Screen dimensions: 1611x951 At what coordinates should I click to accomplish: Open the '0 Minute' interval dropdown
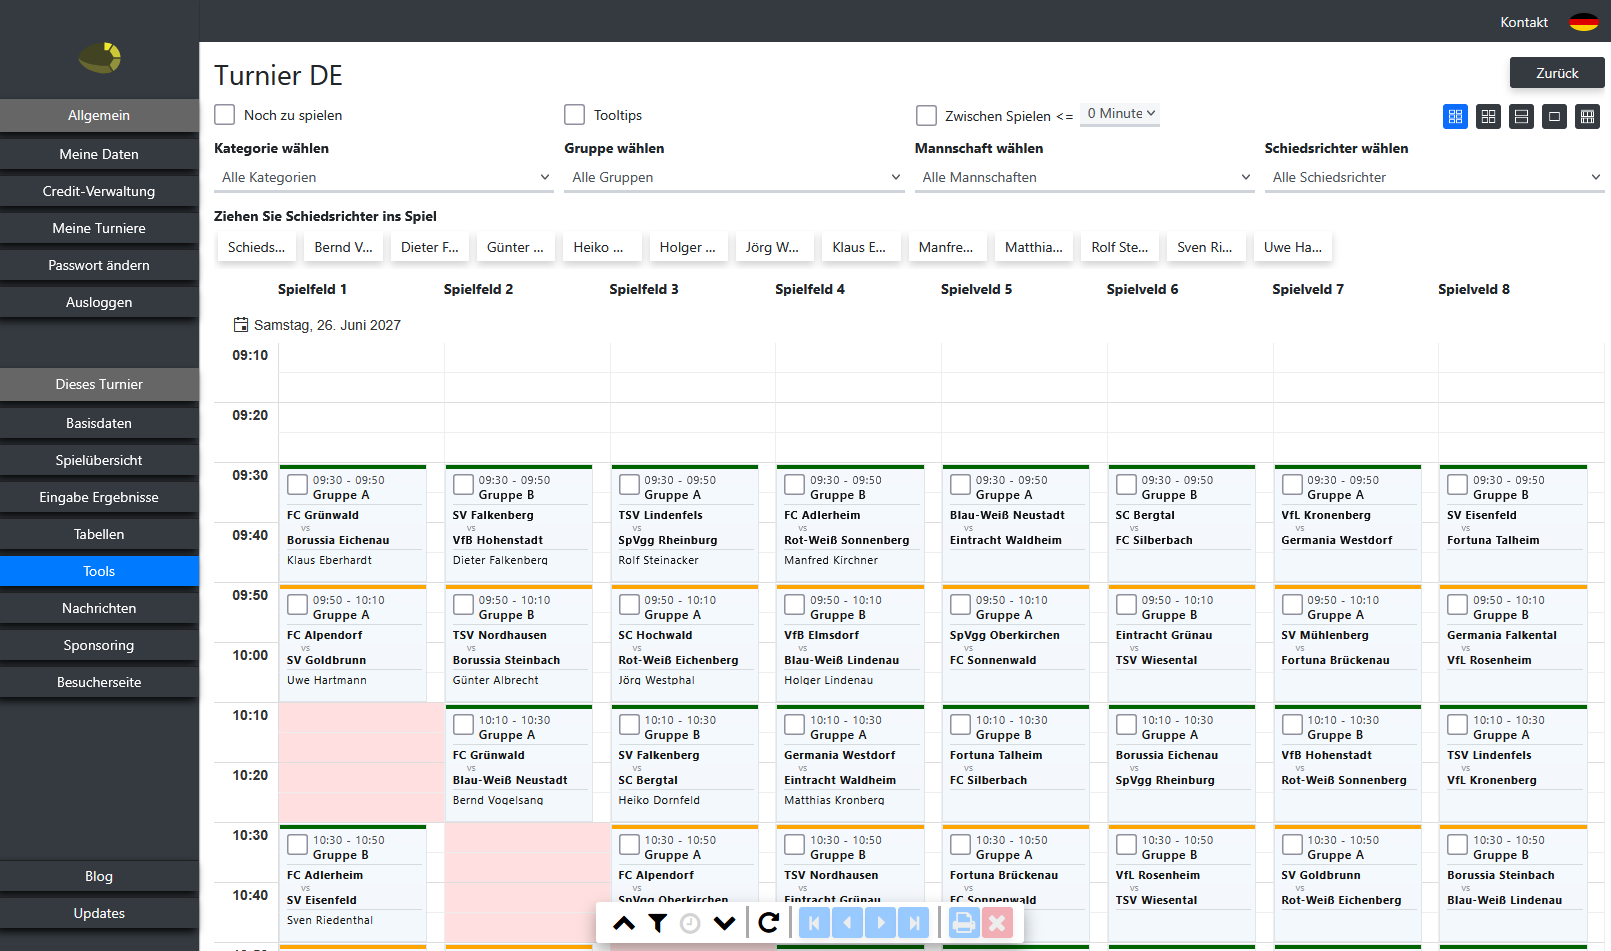tap(1121, 114)
